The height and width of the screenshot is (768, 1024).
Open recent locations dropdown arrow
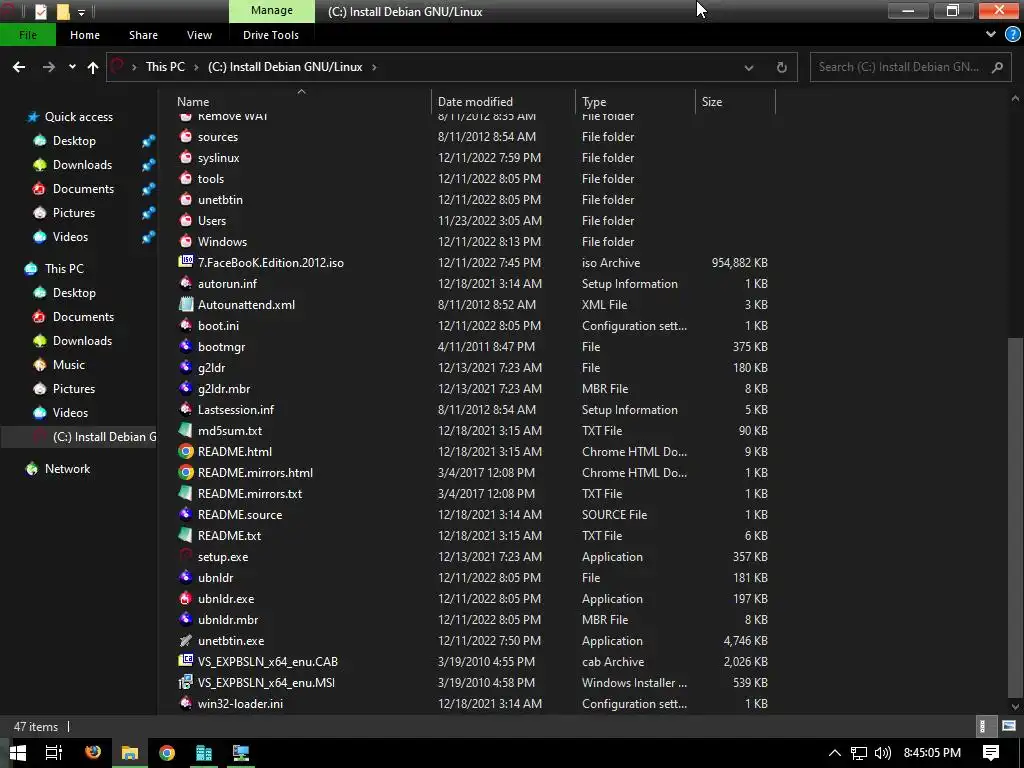coord(72,67)
